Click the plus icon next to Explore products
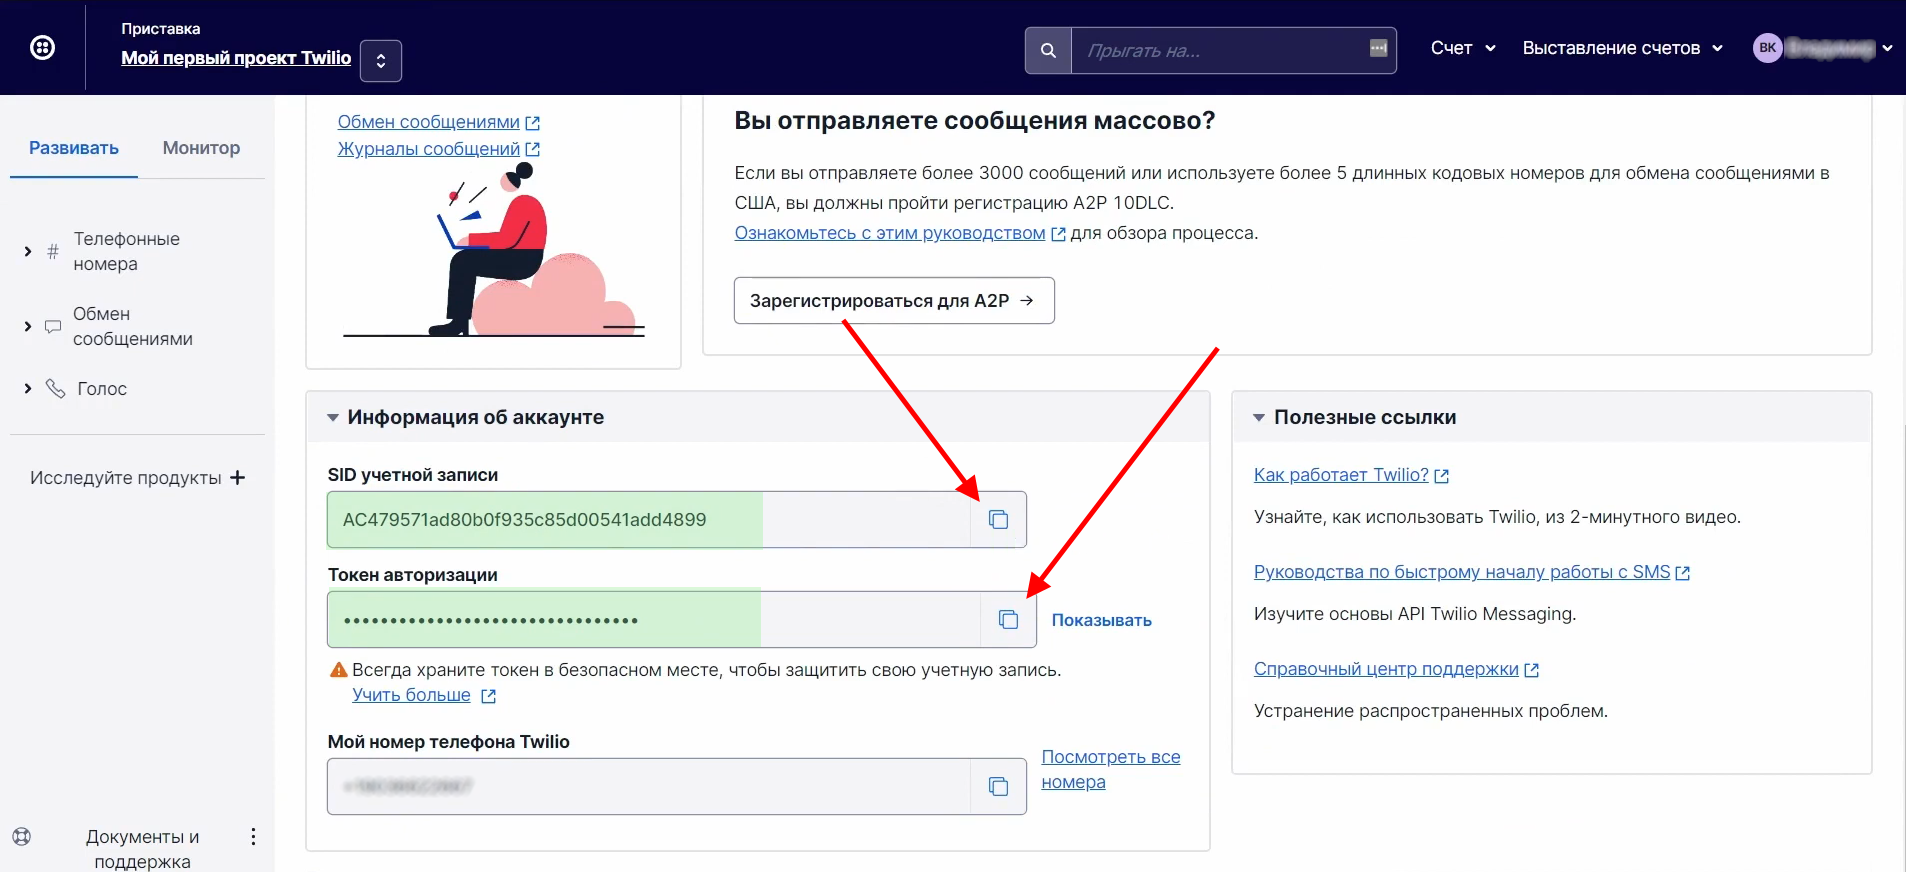 tap(238, 478)
